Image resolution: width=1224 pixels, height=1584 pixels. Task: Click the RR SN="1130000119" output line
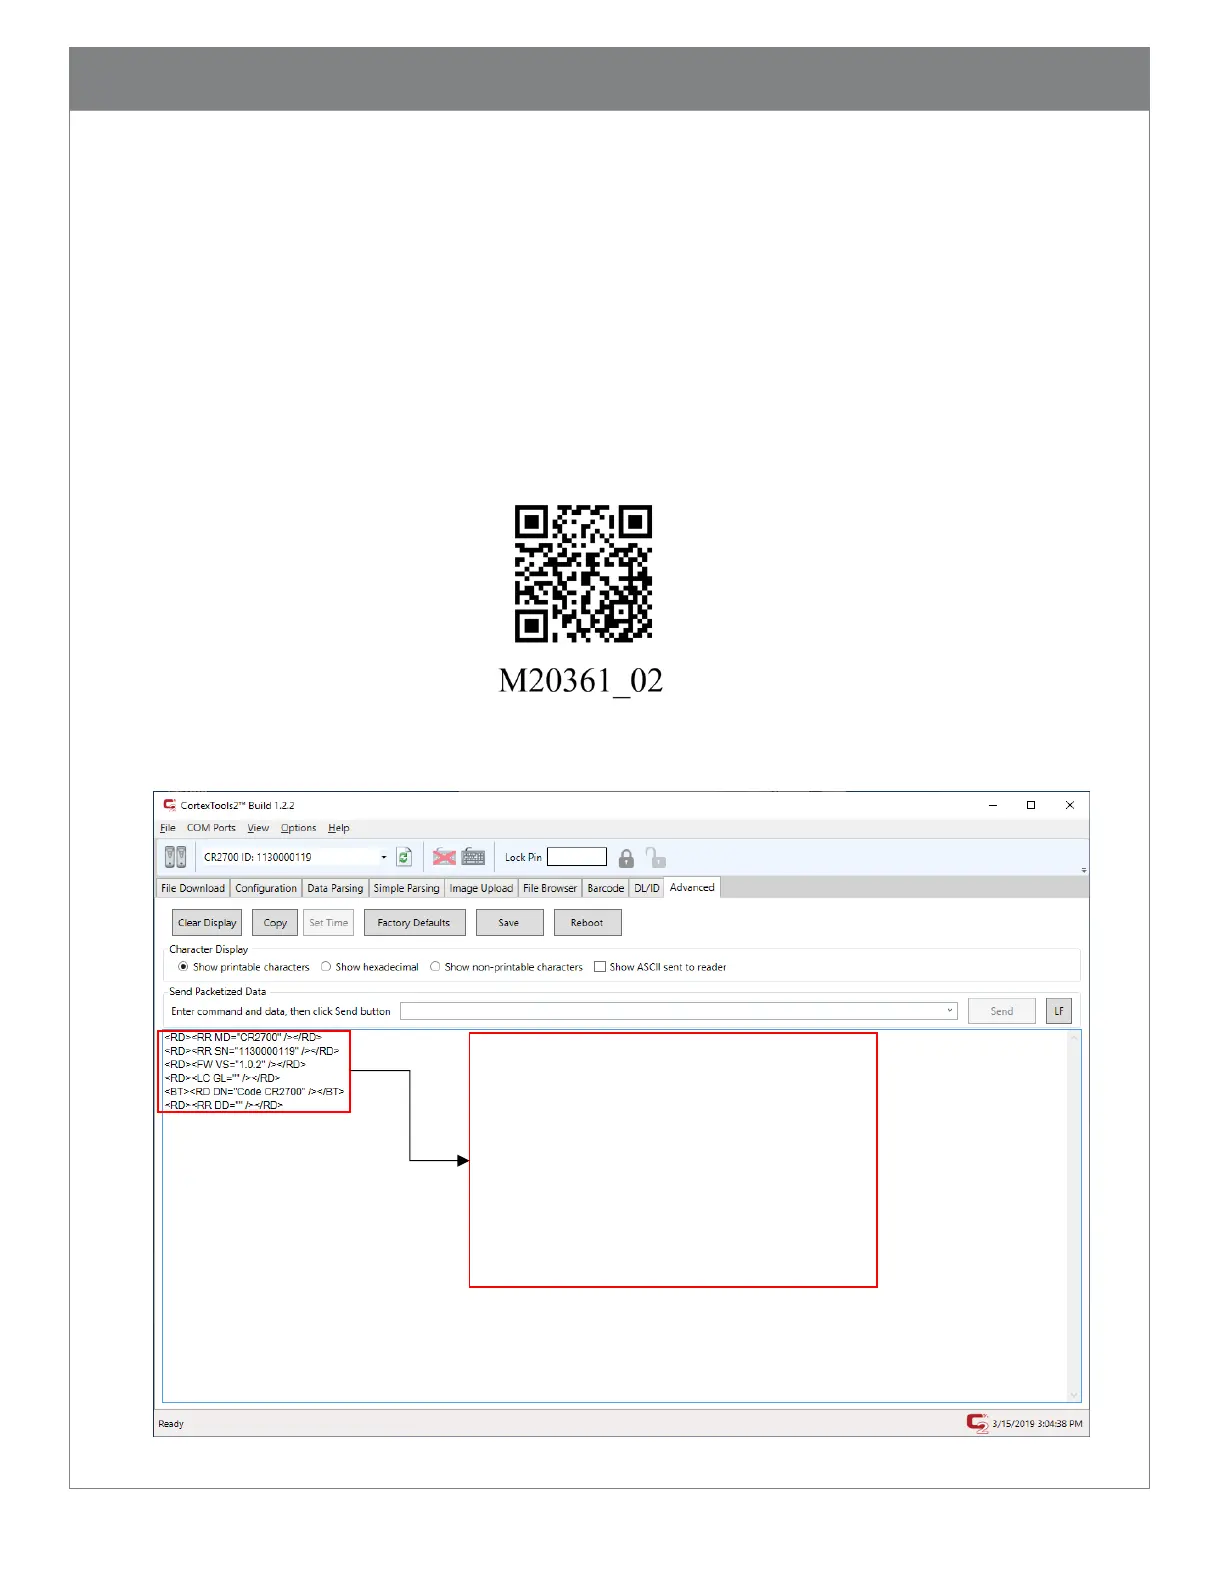[252, 1051]
